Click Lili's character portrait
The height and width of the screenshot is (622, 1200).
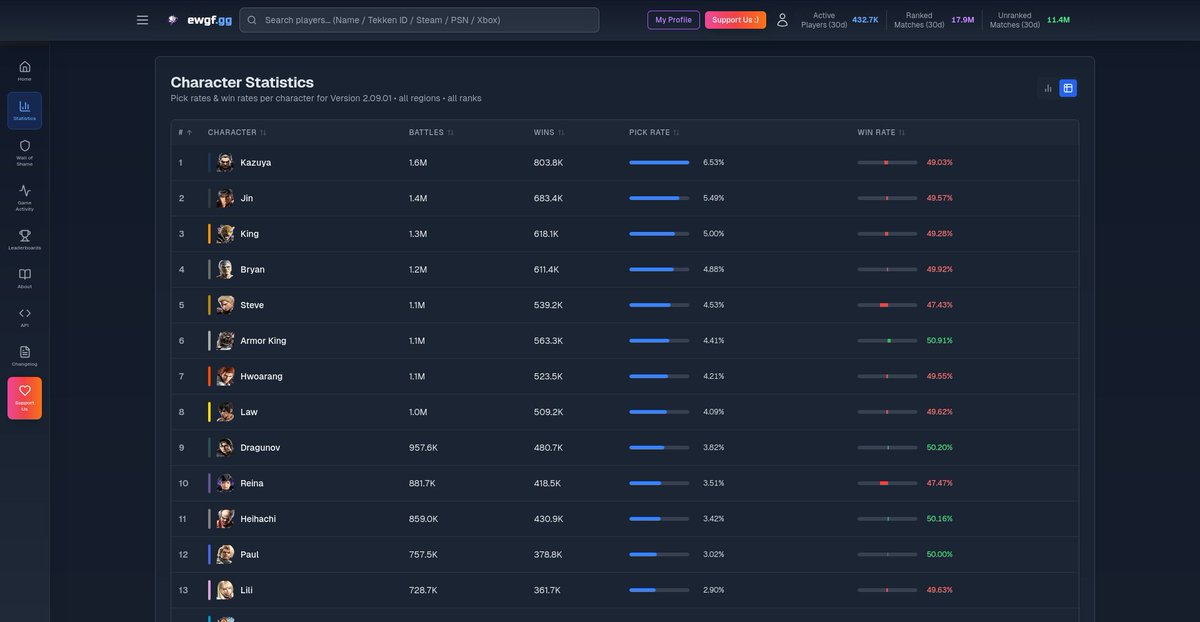pos(225,590)
